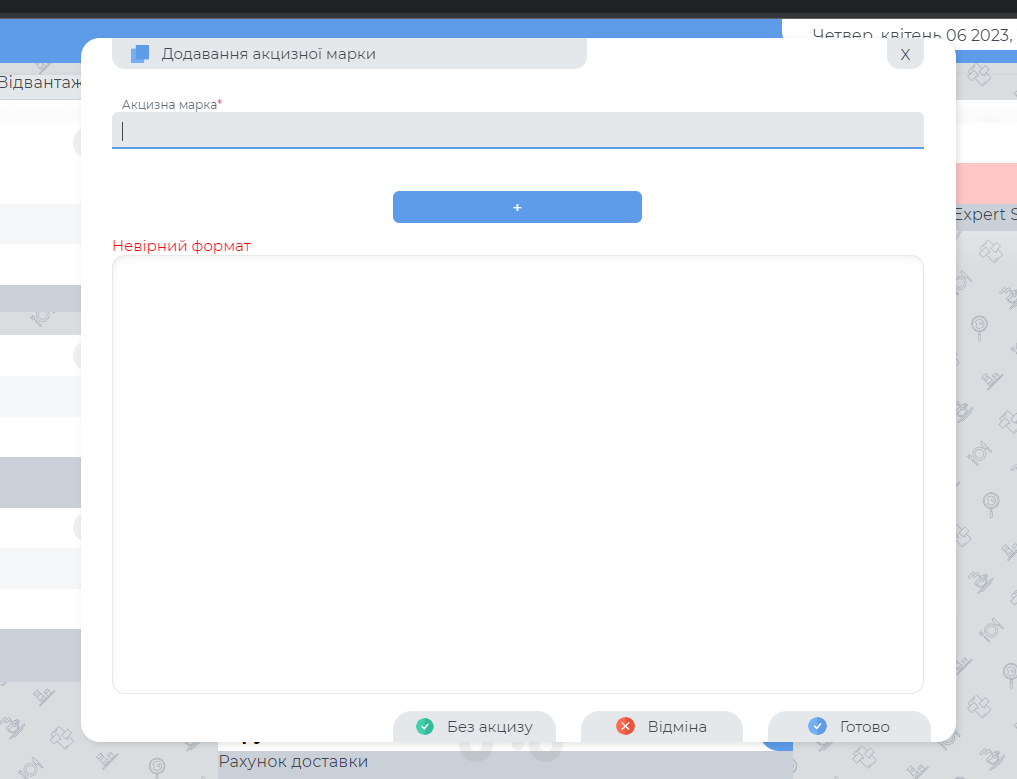Close the dialog with the X button

(x=905, y=54)
